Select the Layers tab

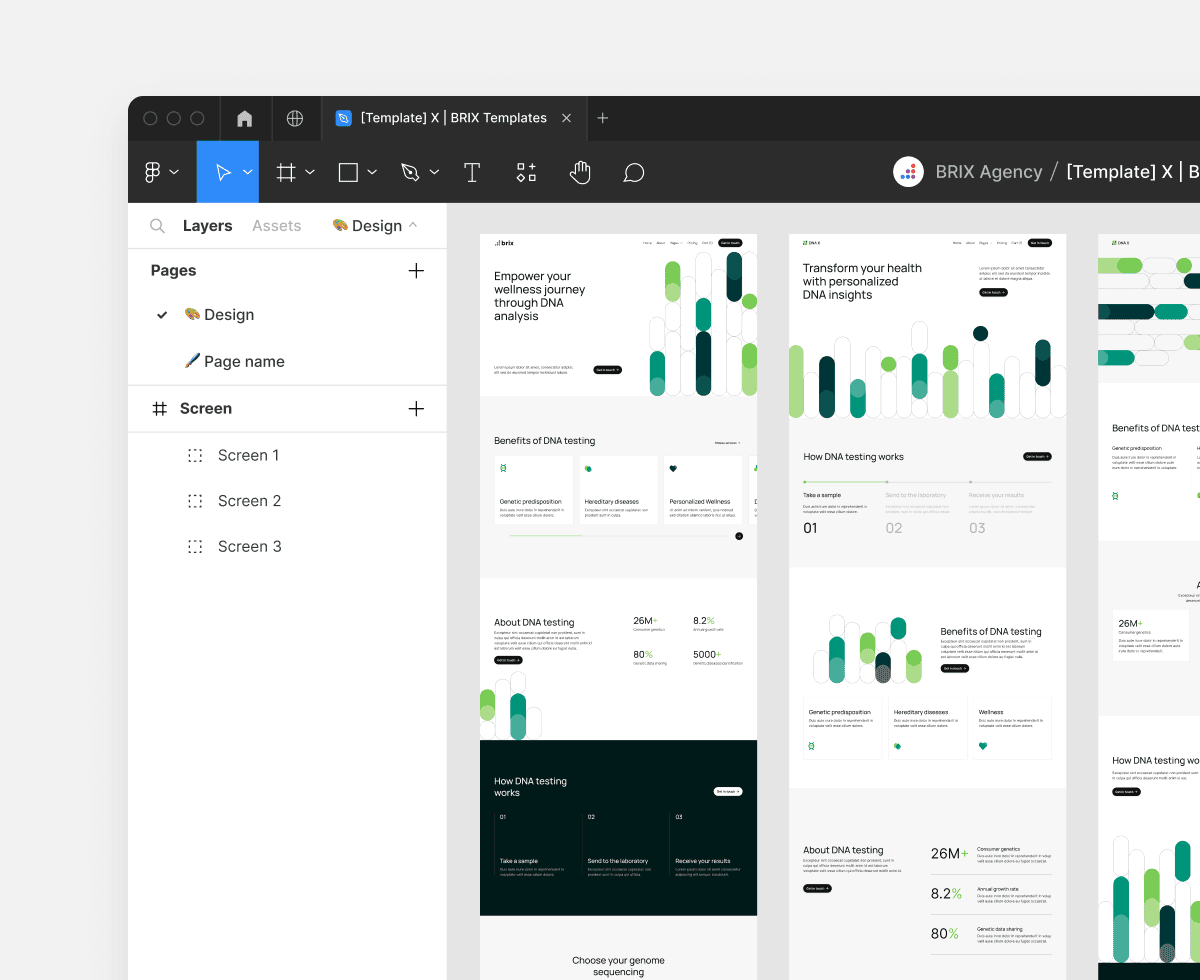point(207,225)
